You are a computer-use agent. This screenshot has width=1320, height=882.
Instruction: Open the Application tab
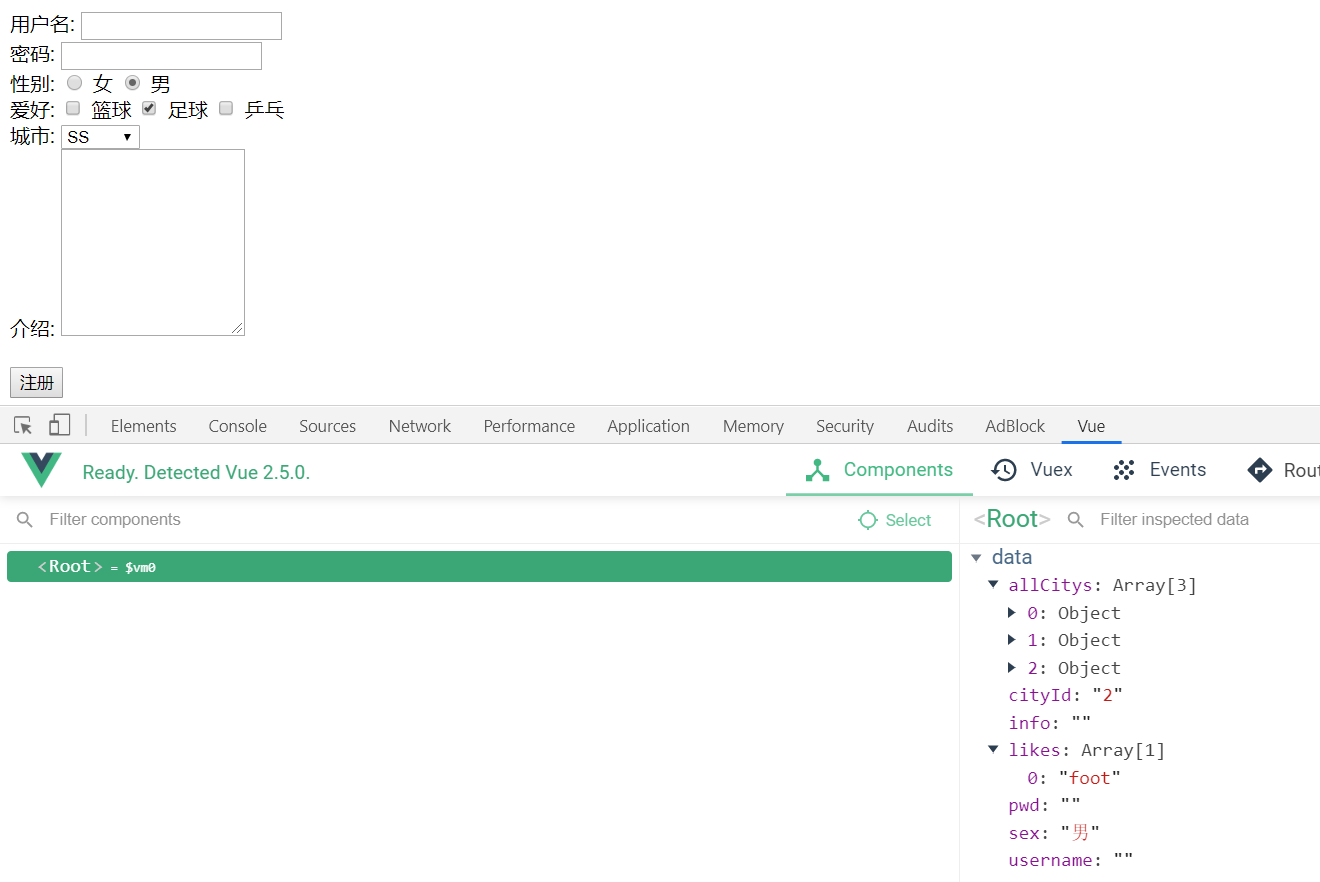649,426
